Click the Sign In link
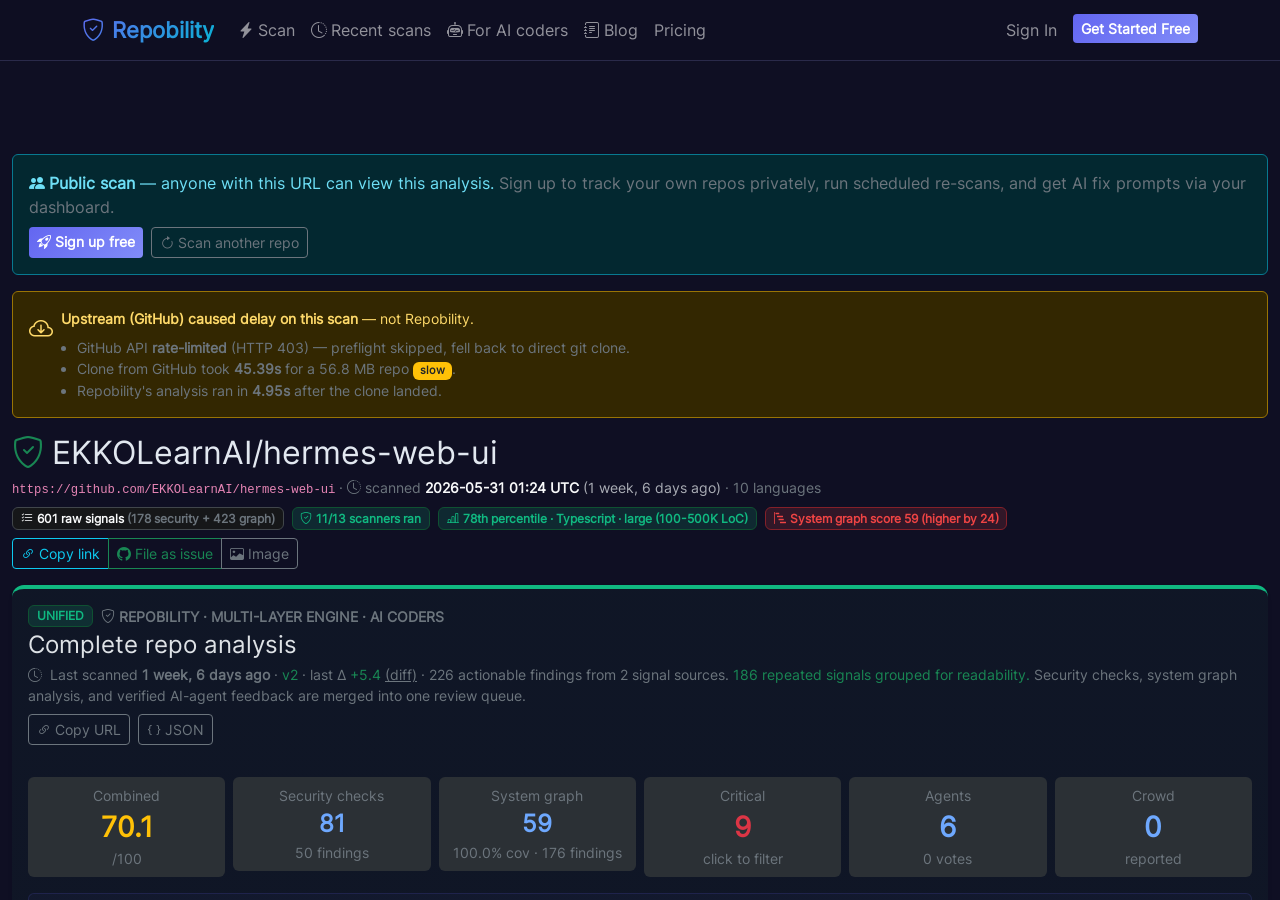This screenshot has width=1280, height=900. click(1031, 30)
